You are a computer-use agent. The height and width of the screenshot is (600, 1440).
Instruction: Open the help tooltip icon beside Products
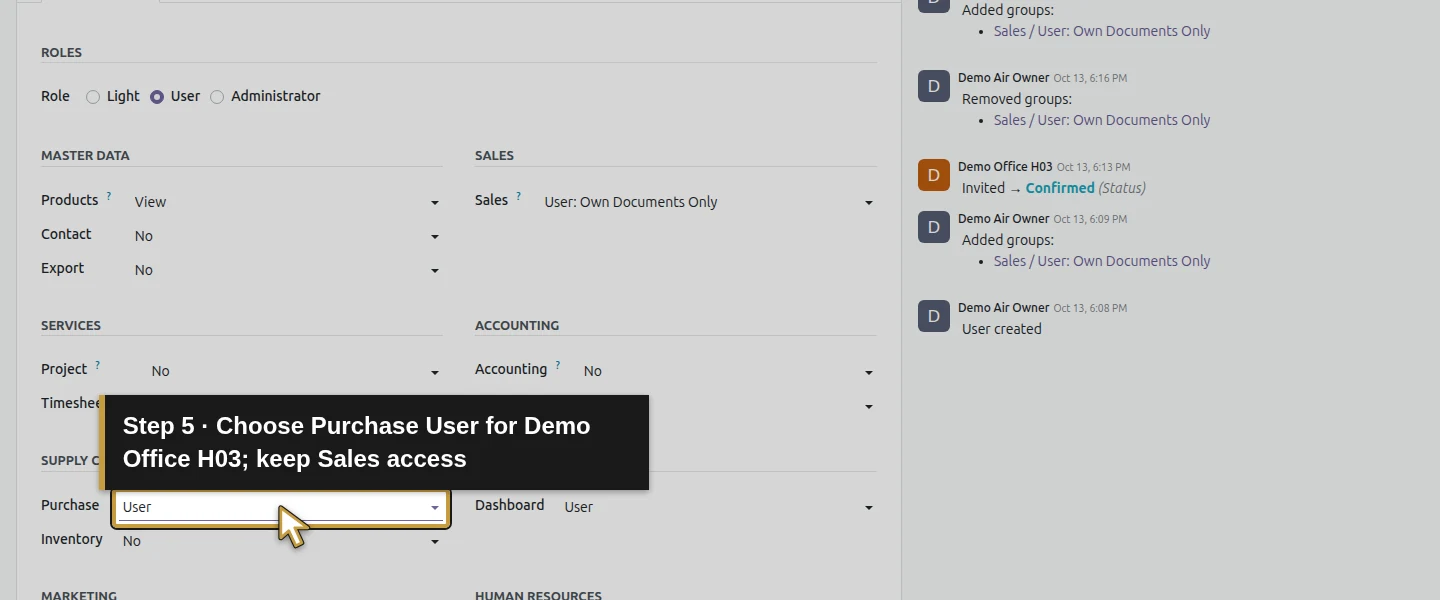pyautogui.click(x=109, y=196)
